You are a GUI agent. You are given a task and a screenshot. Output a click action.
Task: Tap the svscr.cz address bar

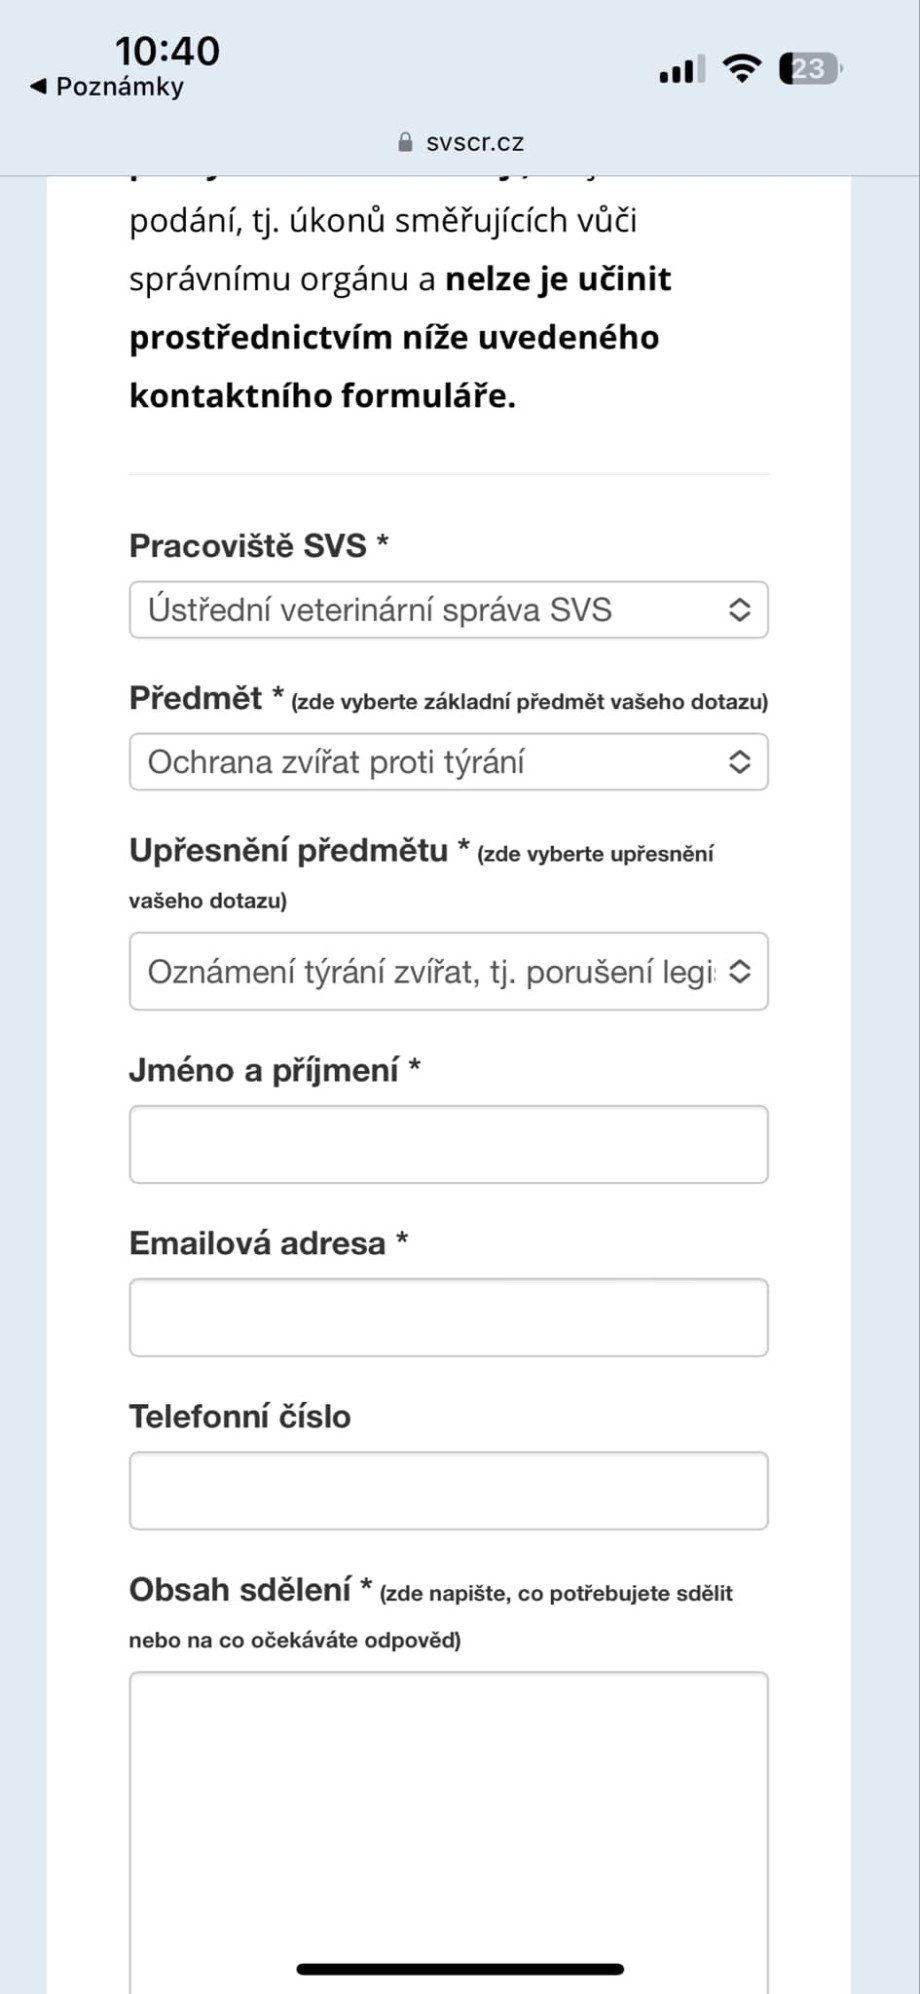click(x=474, y=142)
